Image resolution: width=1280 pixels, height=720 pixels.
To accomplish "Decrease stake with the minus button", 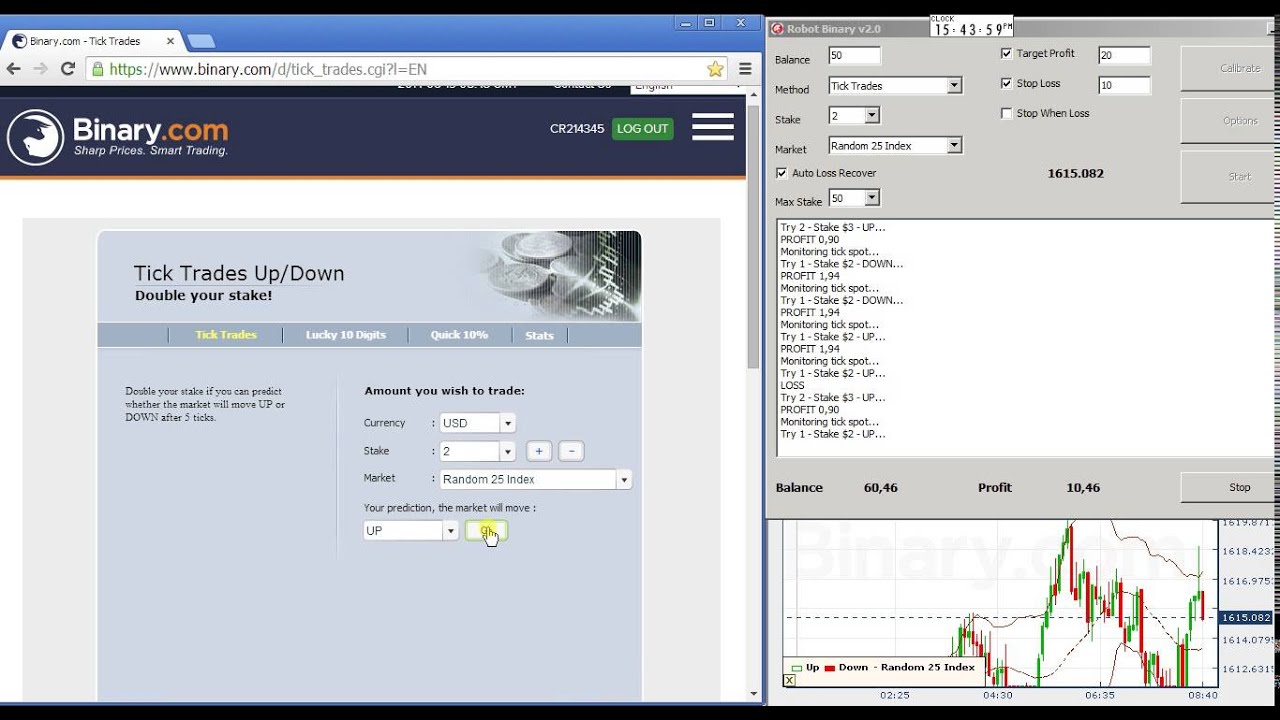I will pos(571,451).
